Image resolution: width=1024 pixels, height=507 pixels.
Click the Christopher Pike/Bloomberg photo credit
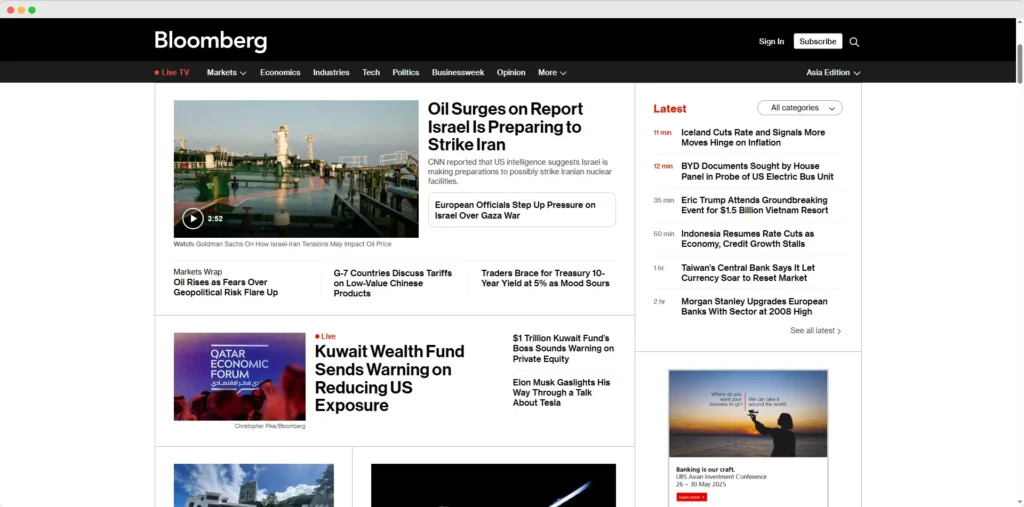[270, 426]
